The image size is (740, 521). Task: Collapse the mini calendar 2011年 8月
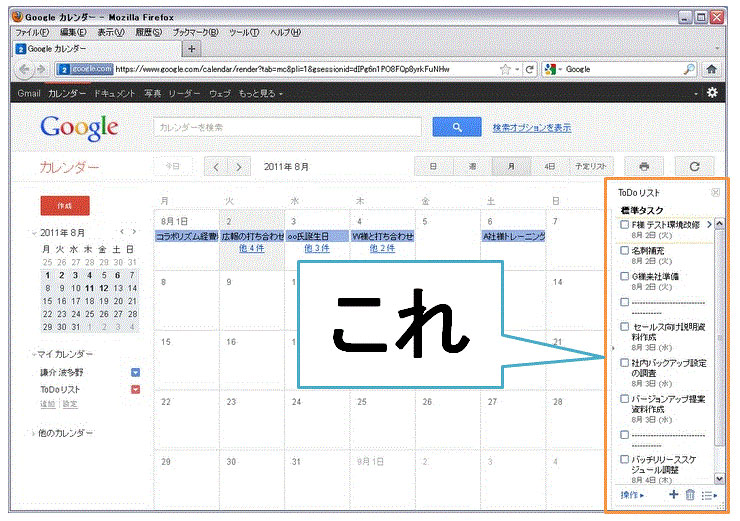[34, 233]
